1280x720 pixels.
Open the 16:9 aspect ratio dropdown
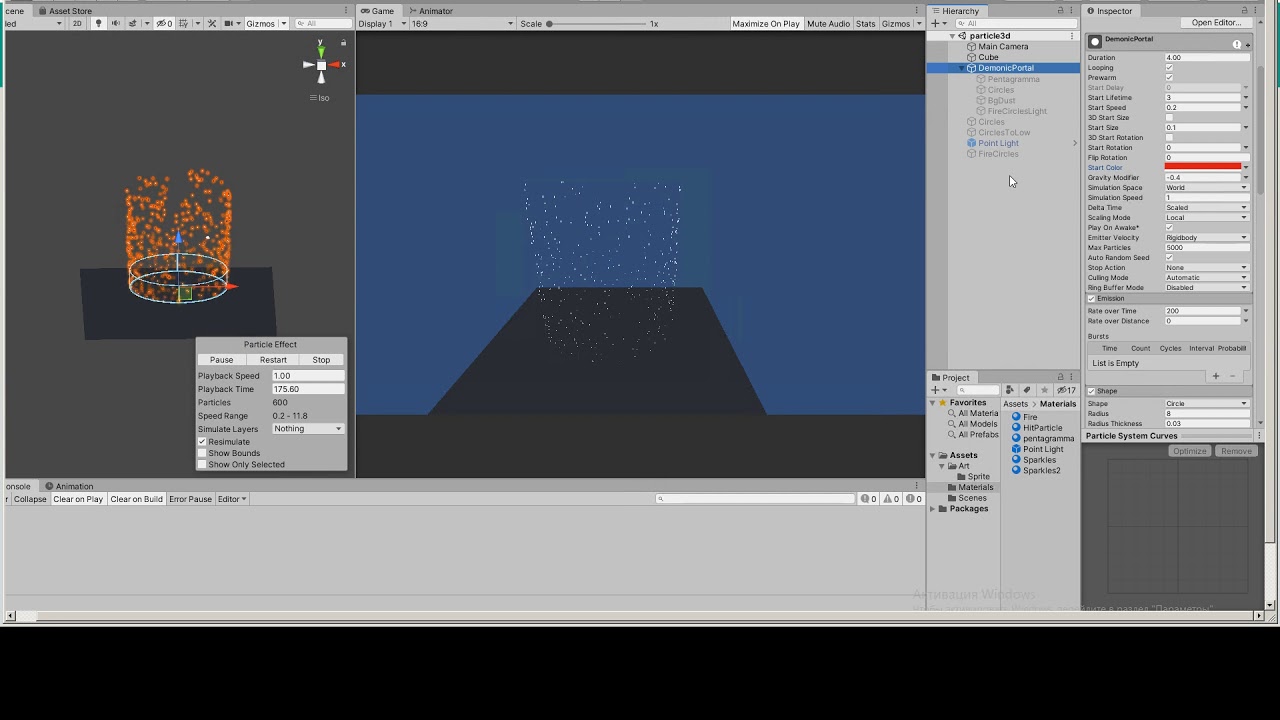[462, 23]
